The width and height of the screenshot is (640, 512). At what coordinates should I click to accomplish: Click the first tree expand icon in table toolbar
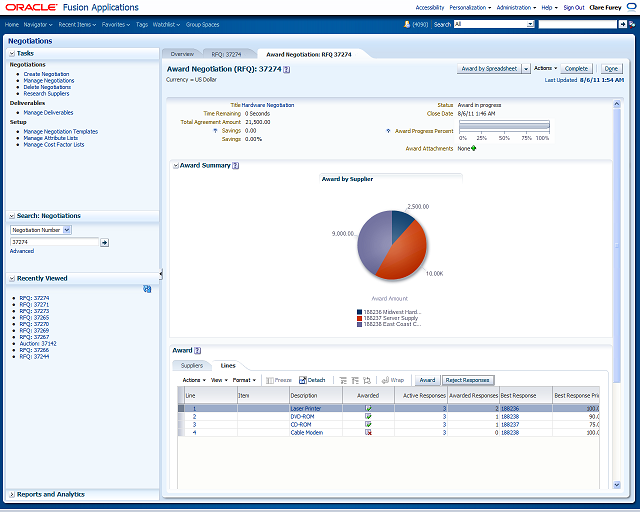[x=343, y=380]
